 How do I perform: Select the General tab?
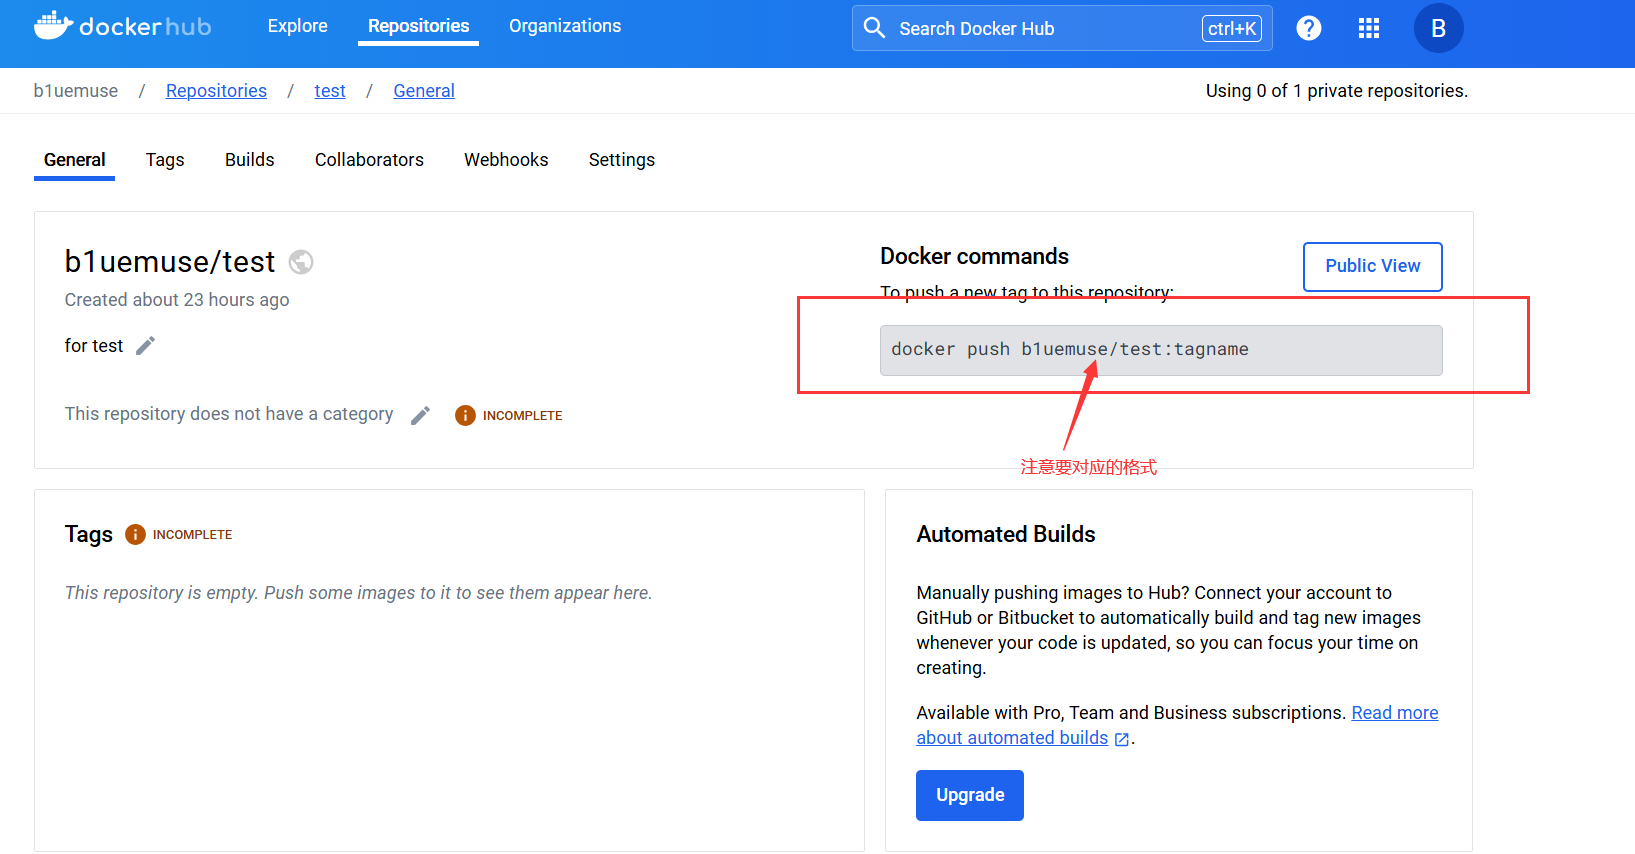(74, 160)
